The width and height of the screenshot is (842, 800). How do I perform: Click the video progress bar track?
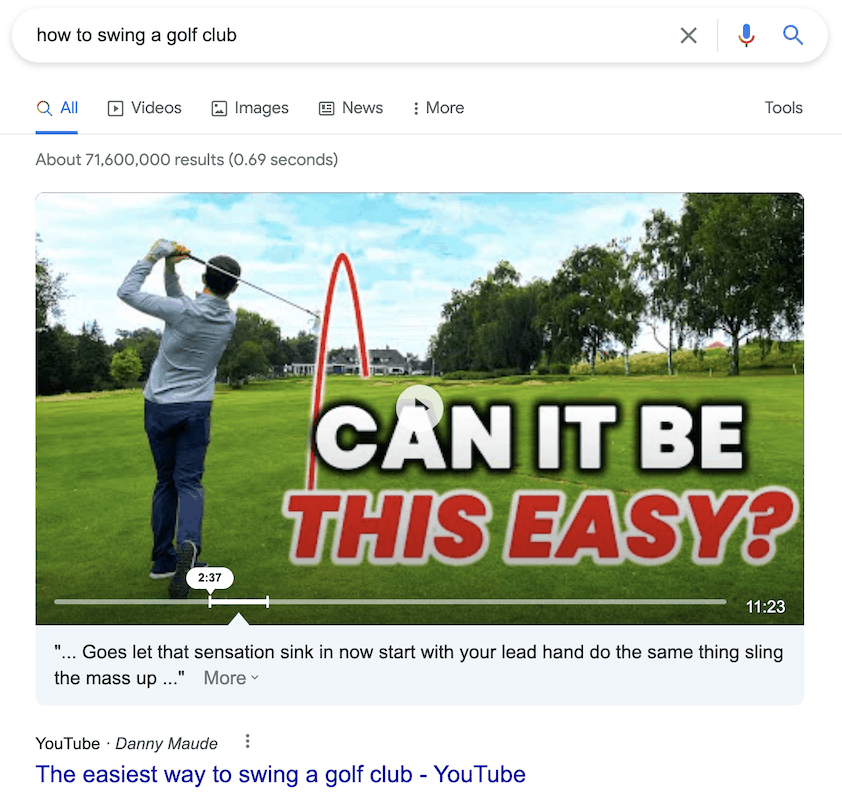coord(390,602)
